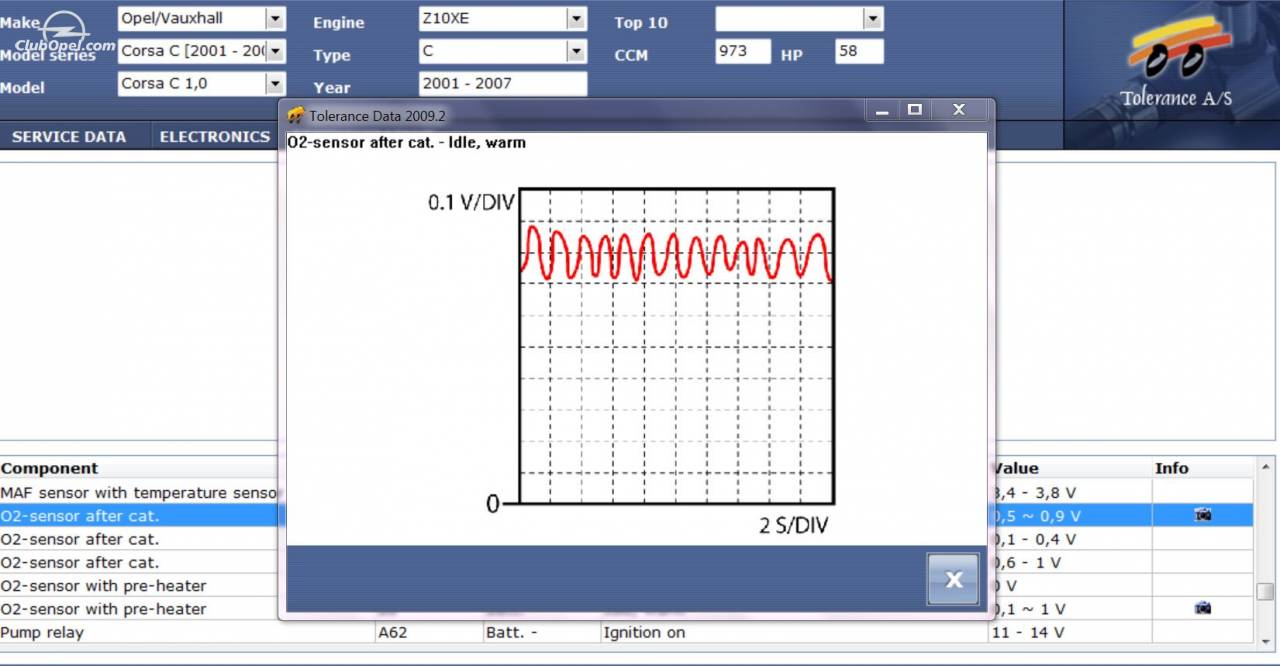Click the 11 - 14 V value cell
The height and width of the screenshot is (666, 1280).
1070,632
